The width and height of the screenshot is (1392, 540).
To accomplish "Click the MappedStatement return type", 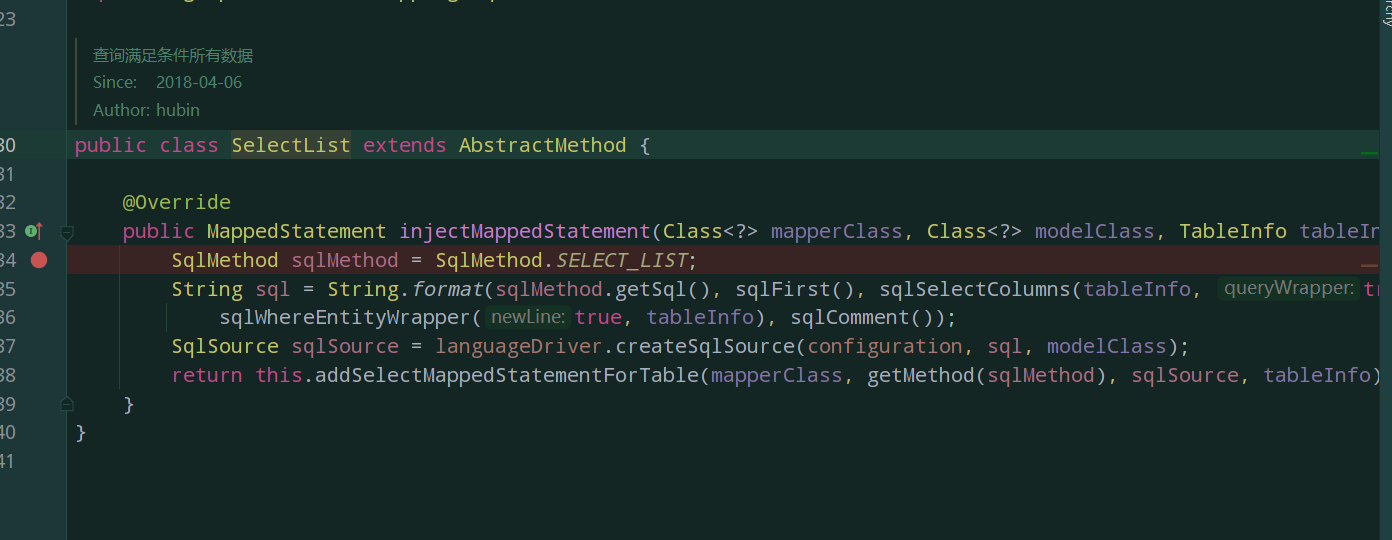I will pos(297,231).
